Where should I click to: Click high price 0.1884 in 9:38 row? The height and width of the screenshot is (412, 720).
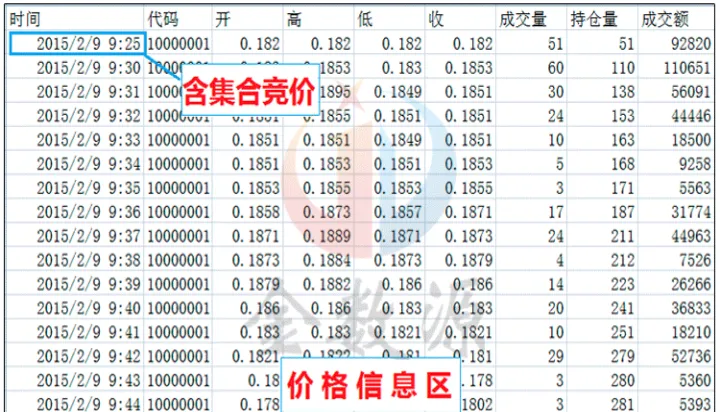point(326,260)
